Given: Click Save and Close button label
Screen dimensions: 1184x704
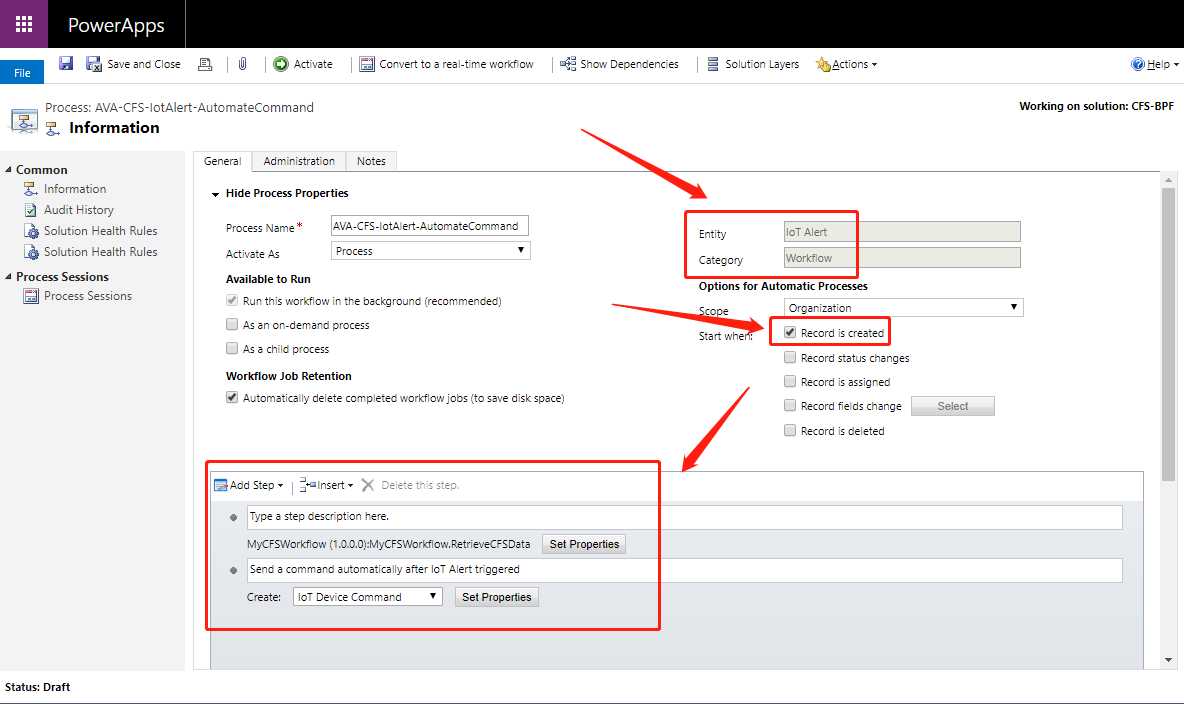Looking at the screenshot, I should [x=143, y=64].
